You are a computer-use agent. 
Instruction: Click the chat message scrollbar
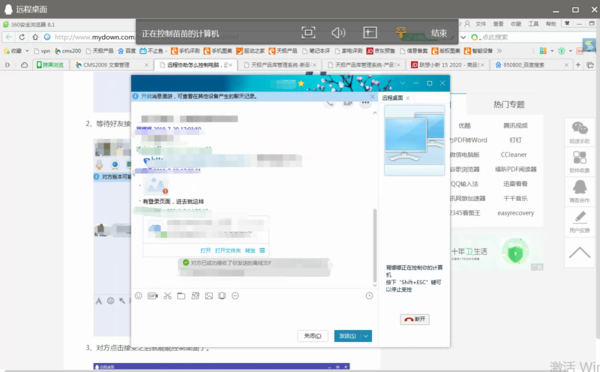[x=375, y=245]
